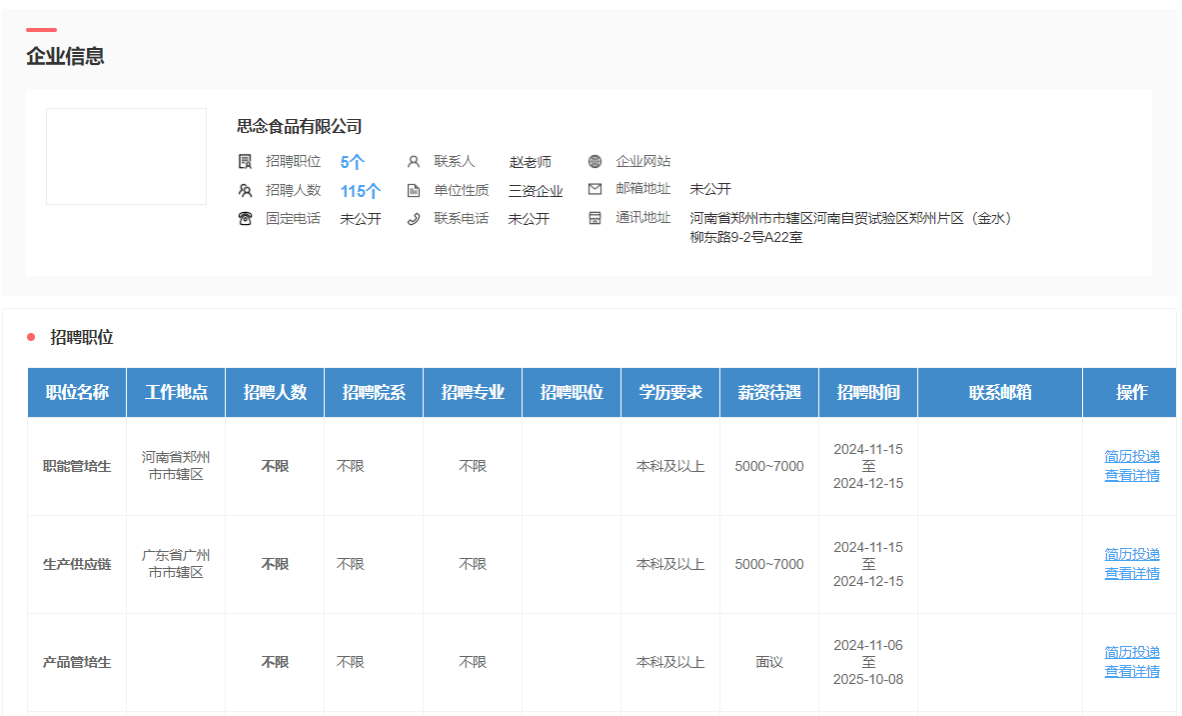Click the 企业信息 section heading
Image resolution: width=1182 pixels, height=716 pixels.
[65, 56]
